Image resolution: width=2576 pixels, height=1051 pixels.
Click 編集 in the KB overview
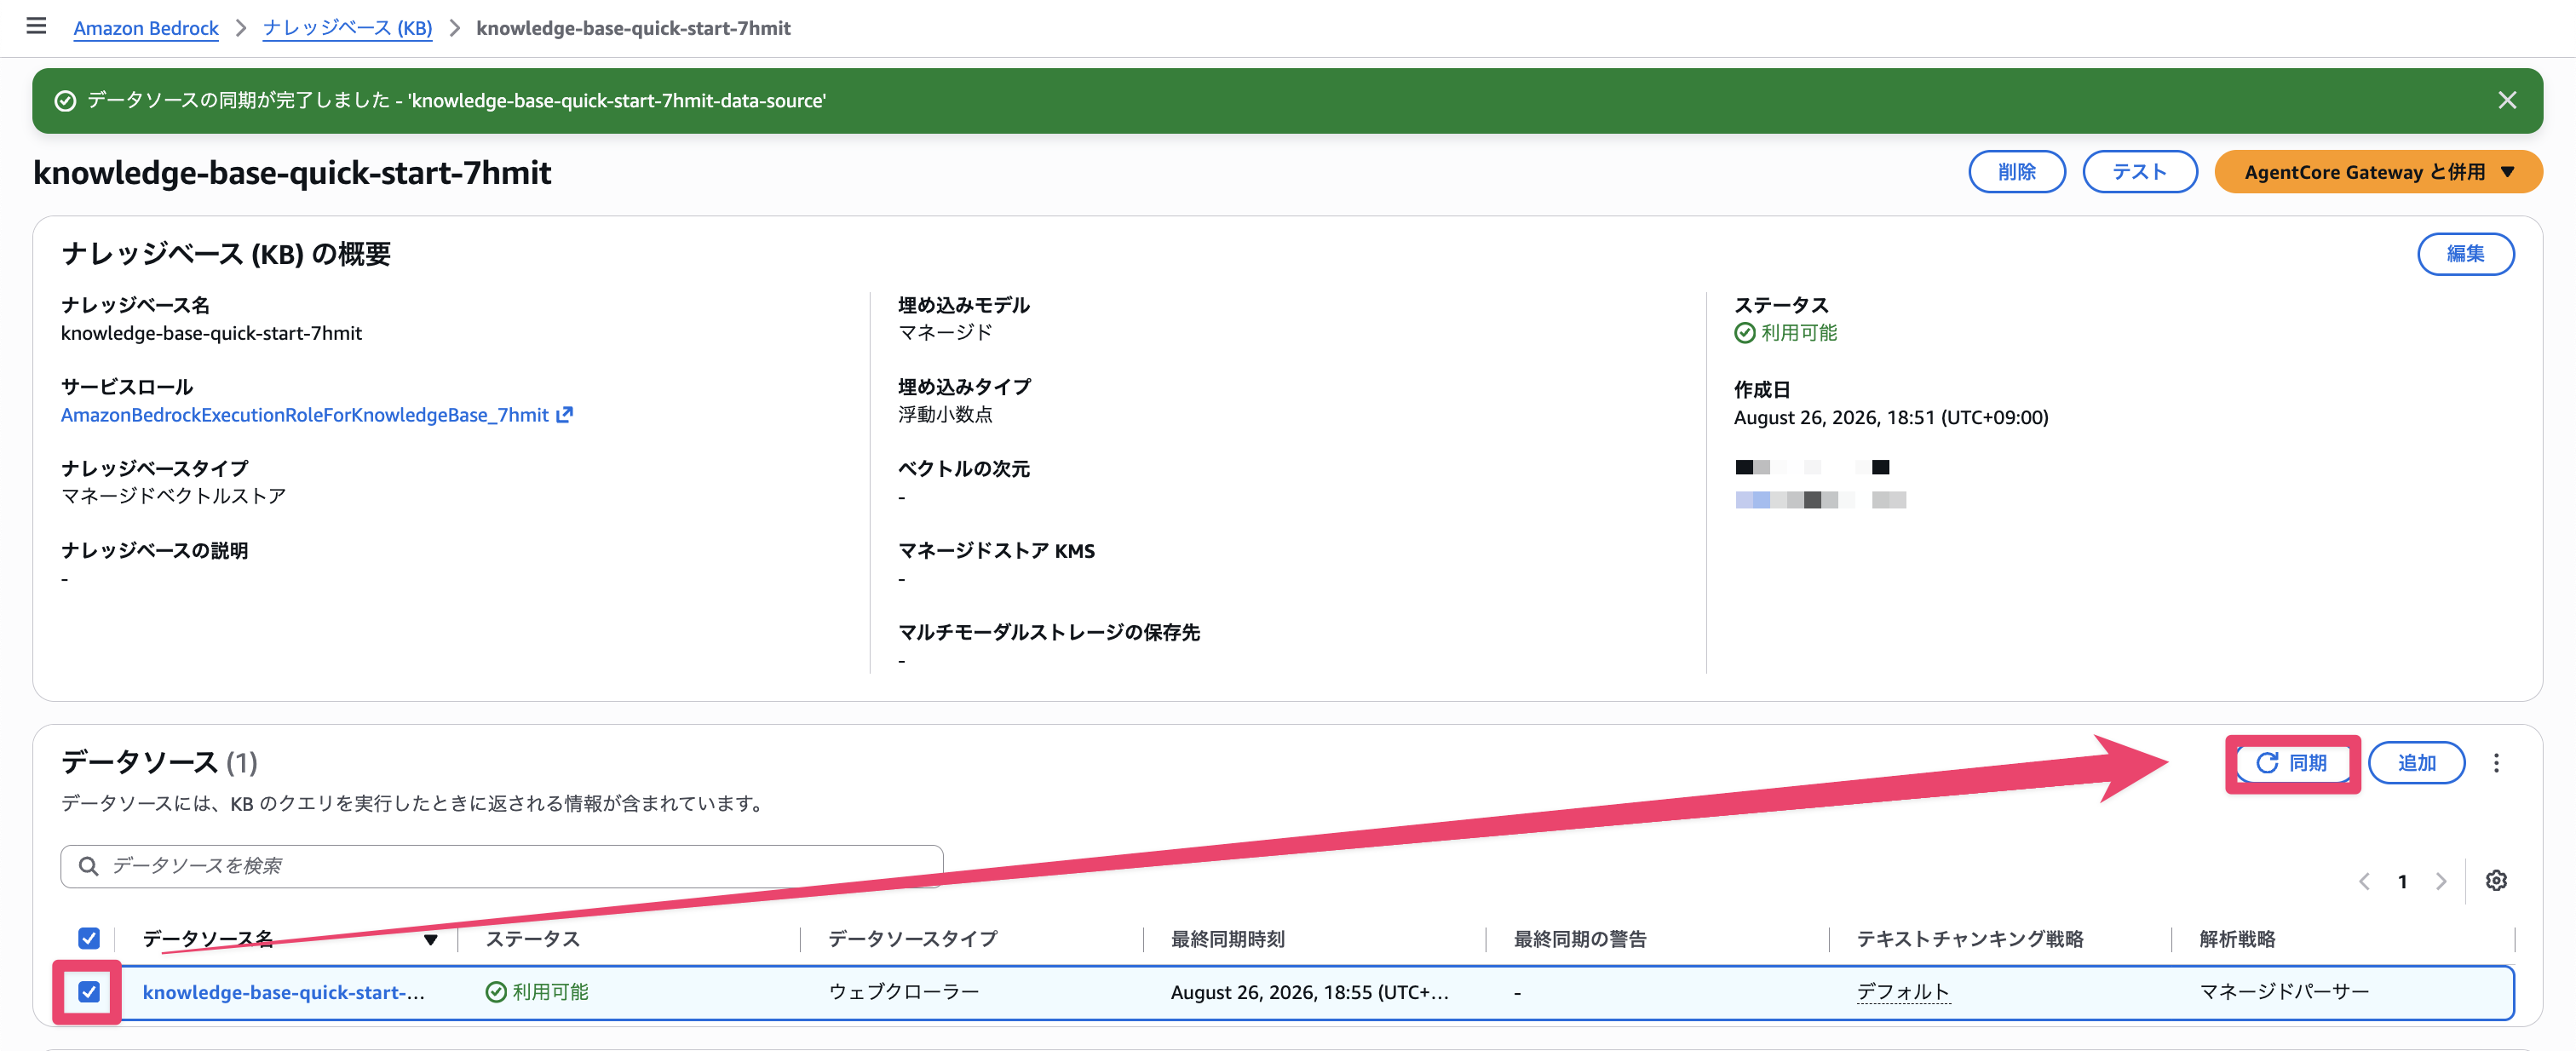tap(2465, 254)
